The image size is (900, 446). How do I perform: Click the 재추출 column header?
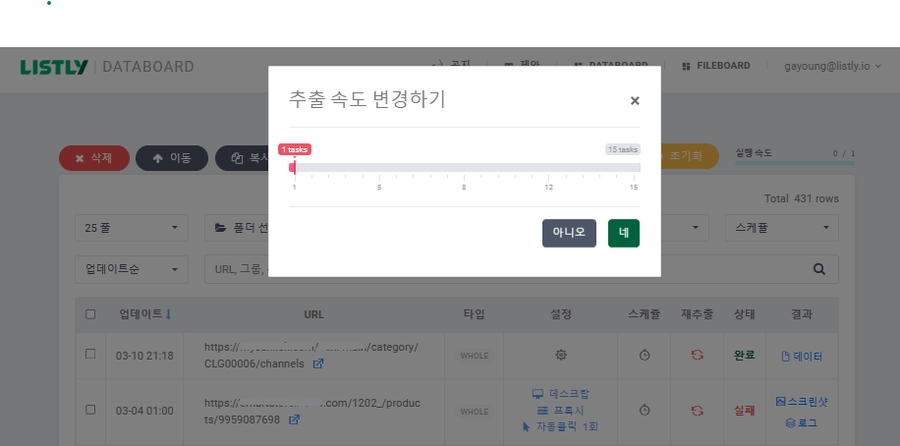point(697,315)
